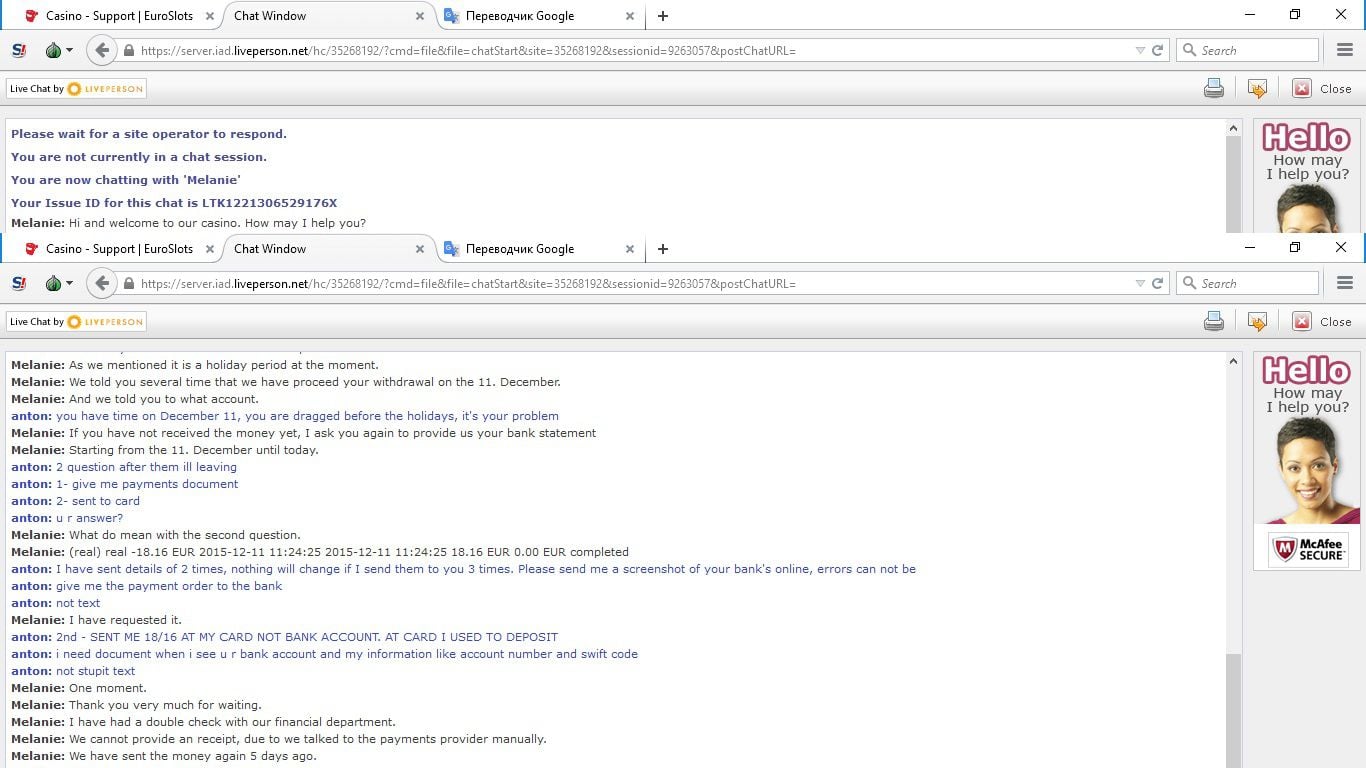Click chat scrollbar up arrow in lower window
This screenshot has height=768, width=1366.
pos(1233,361)
